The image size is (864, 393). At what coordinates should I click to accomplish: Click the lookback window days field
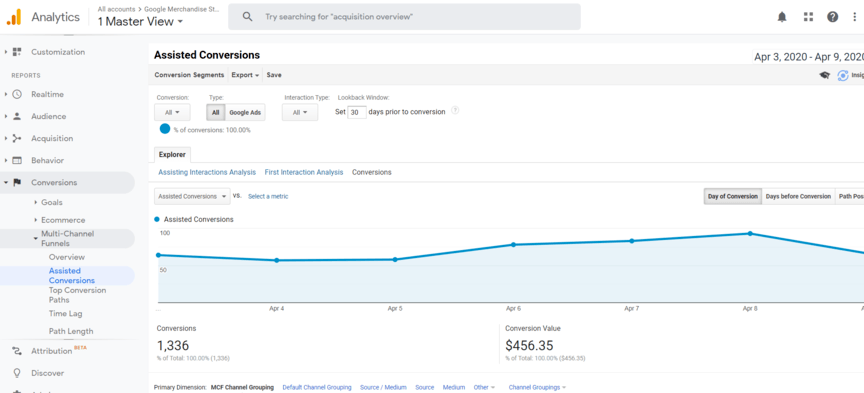tap(357, 112)
